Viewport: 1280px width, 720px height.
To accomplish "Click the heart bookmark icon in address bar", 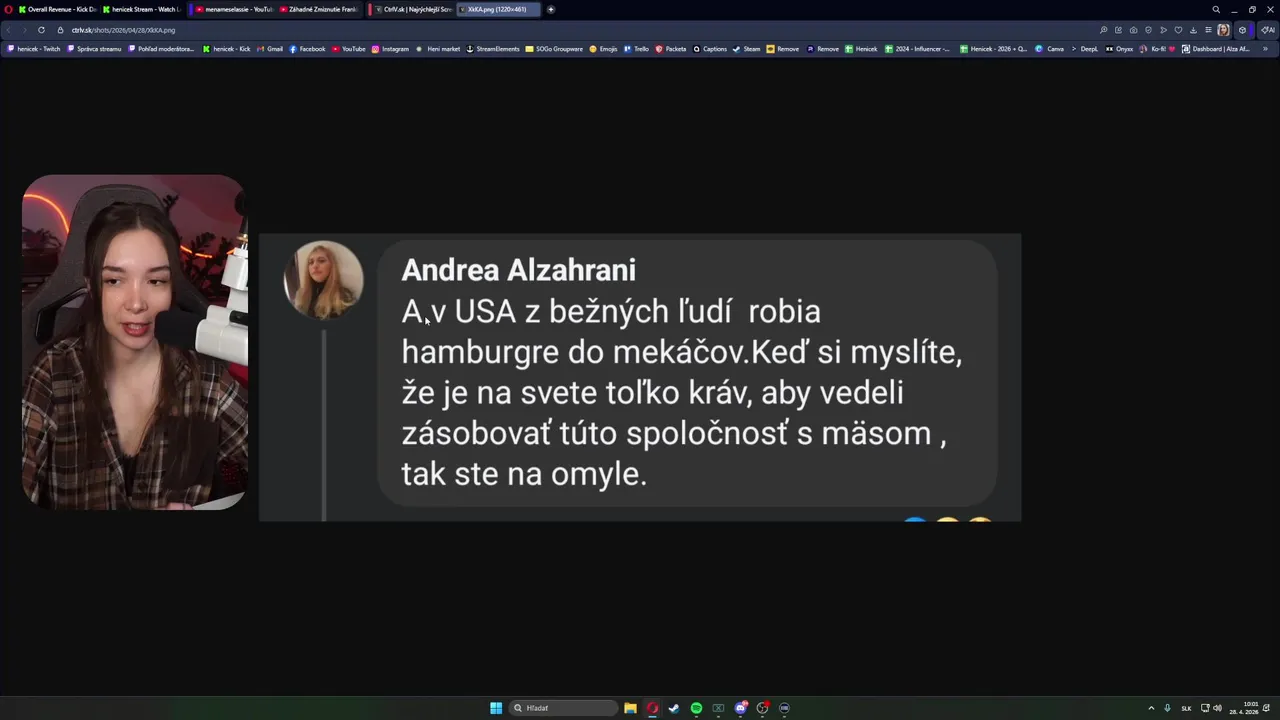I will click(1178, 30).
